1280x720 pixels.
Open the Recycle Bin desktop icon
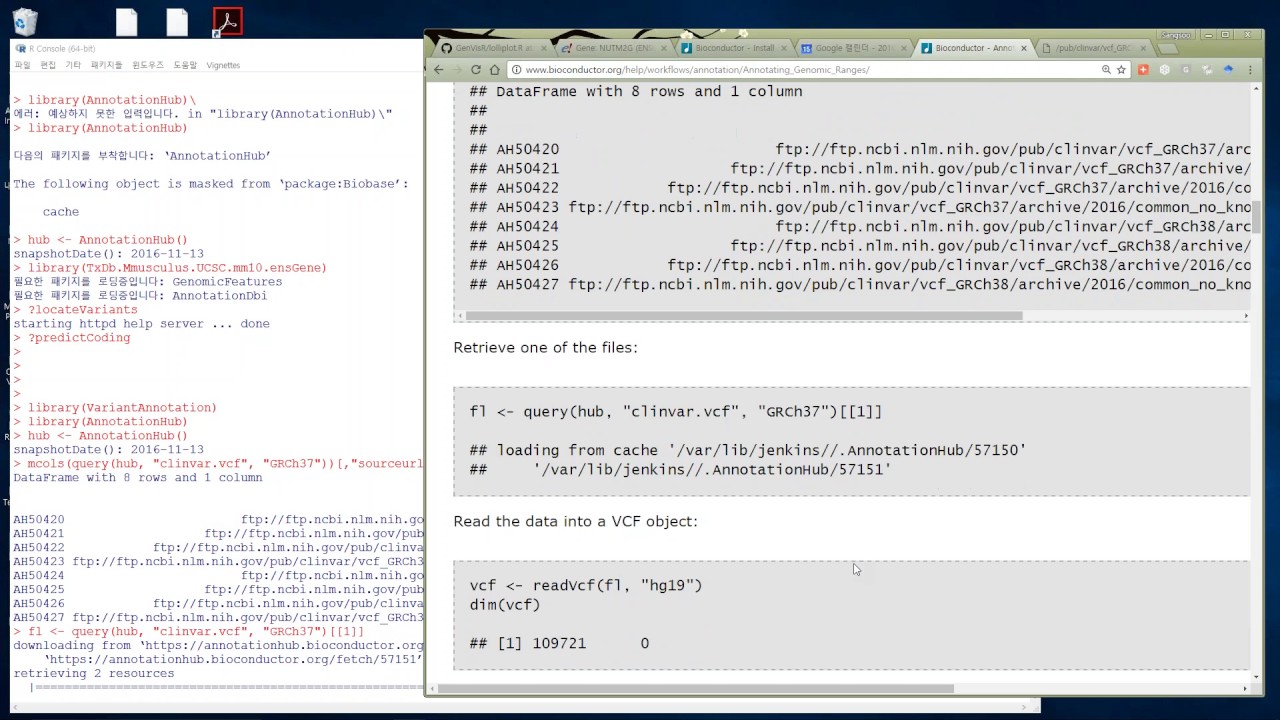[x=24, y=22]
